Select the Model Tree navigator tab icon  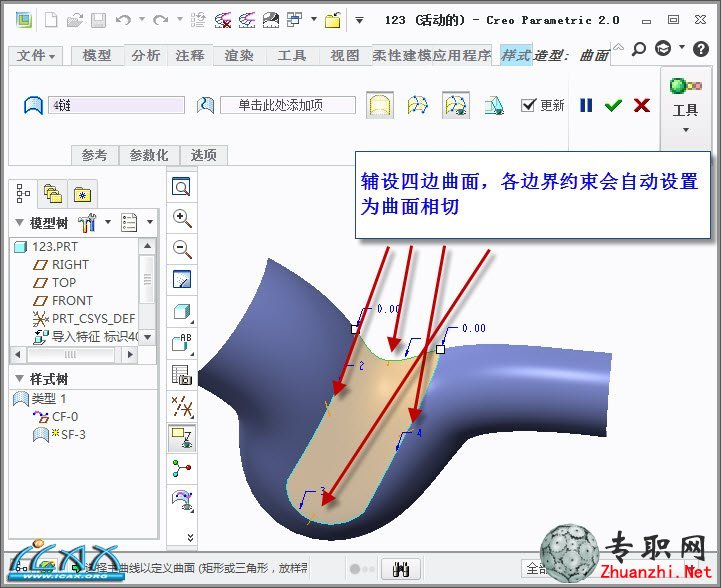23,194
